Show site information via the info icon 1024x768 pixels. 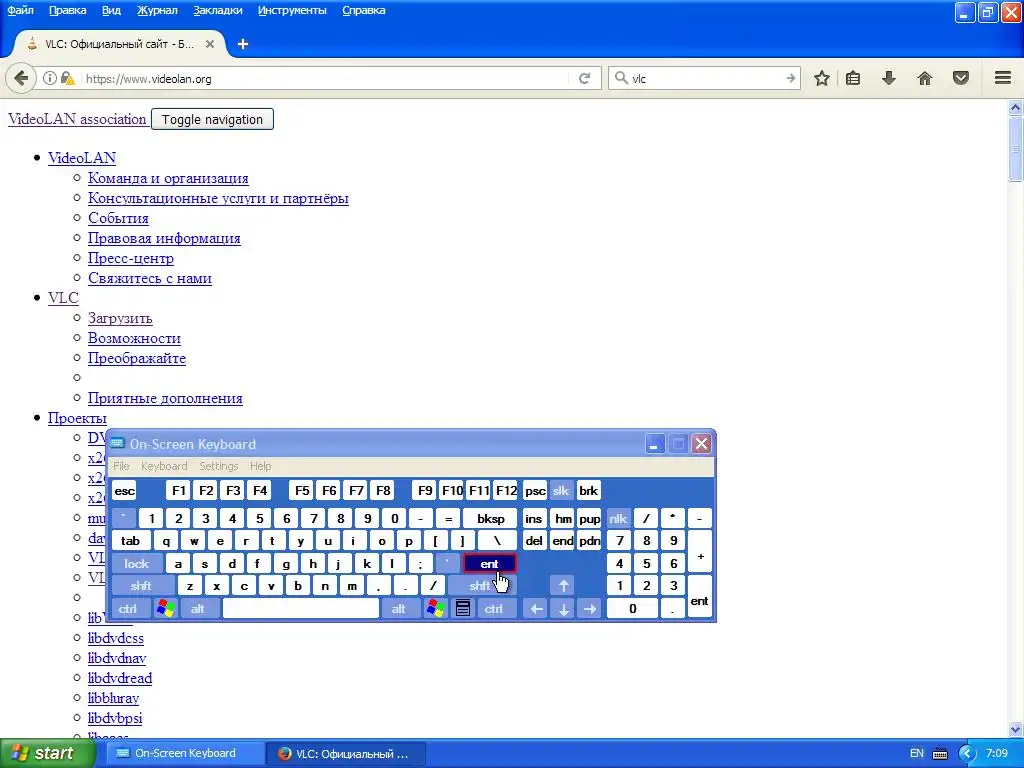click(49, 78)
